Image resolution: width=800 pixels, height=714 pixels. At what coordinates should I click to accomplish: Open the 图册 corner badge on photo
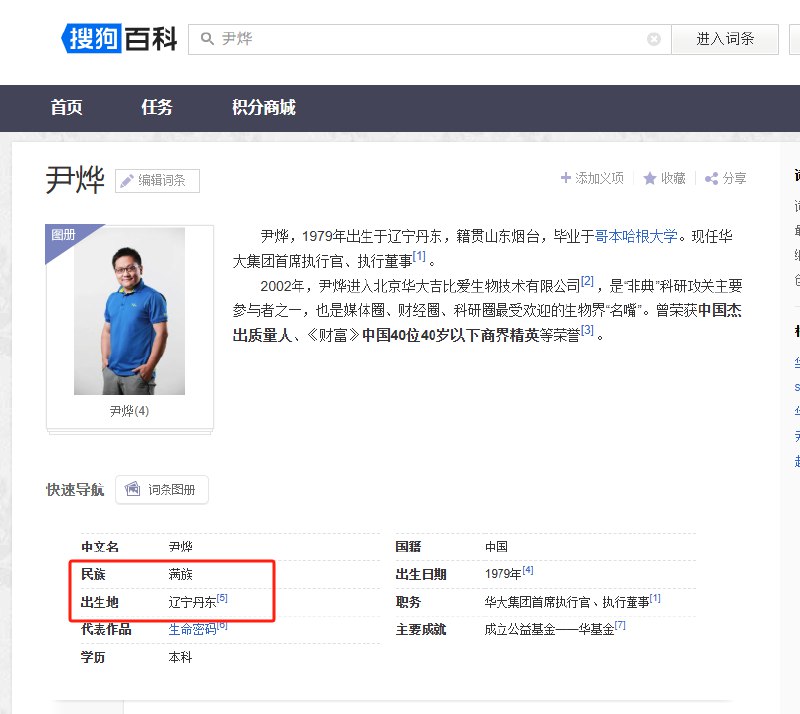tap(63, 235)
